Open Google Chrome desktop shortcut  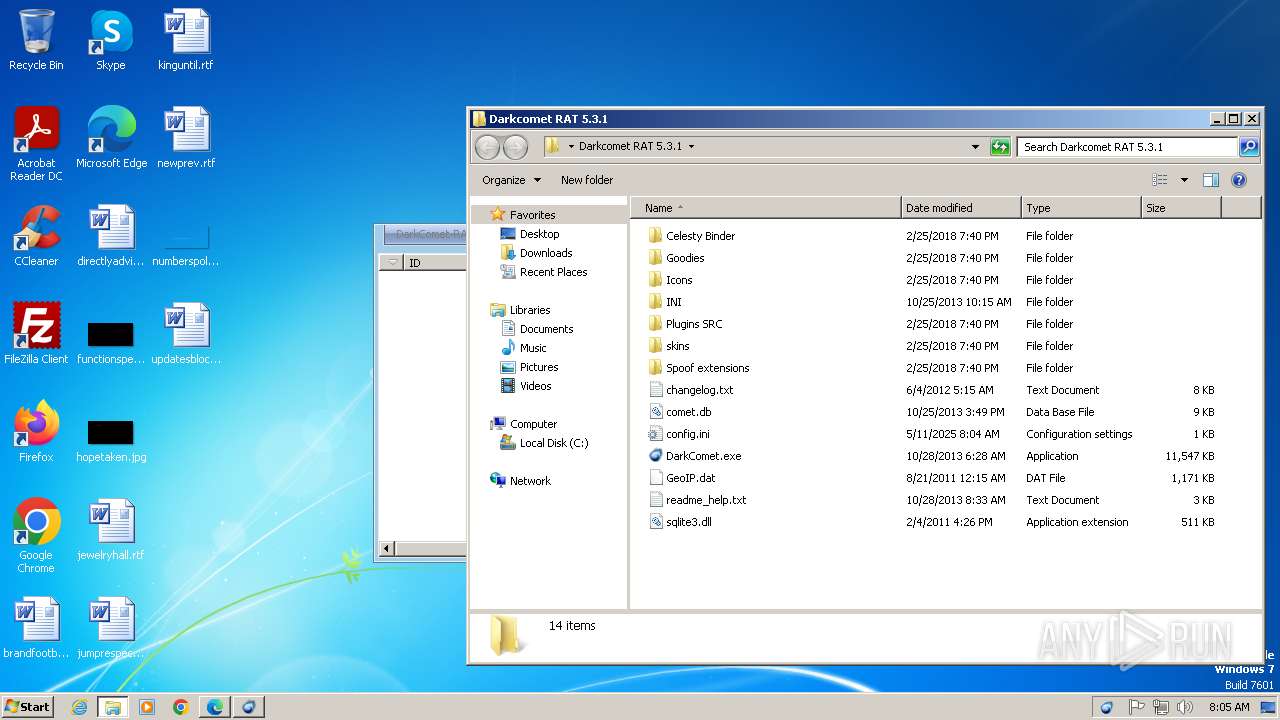tap(36, 536)
